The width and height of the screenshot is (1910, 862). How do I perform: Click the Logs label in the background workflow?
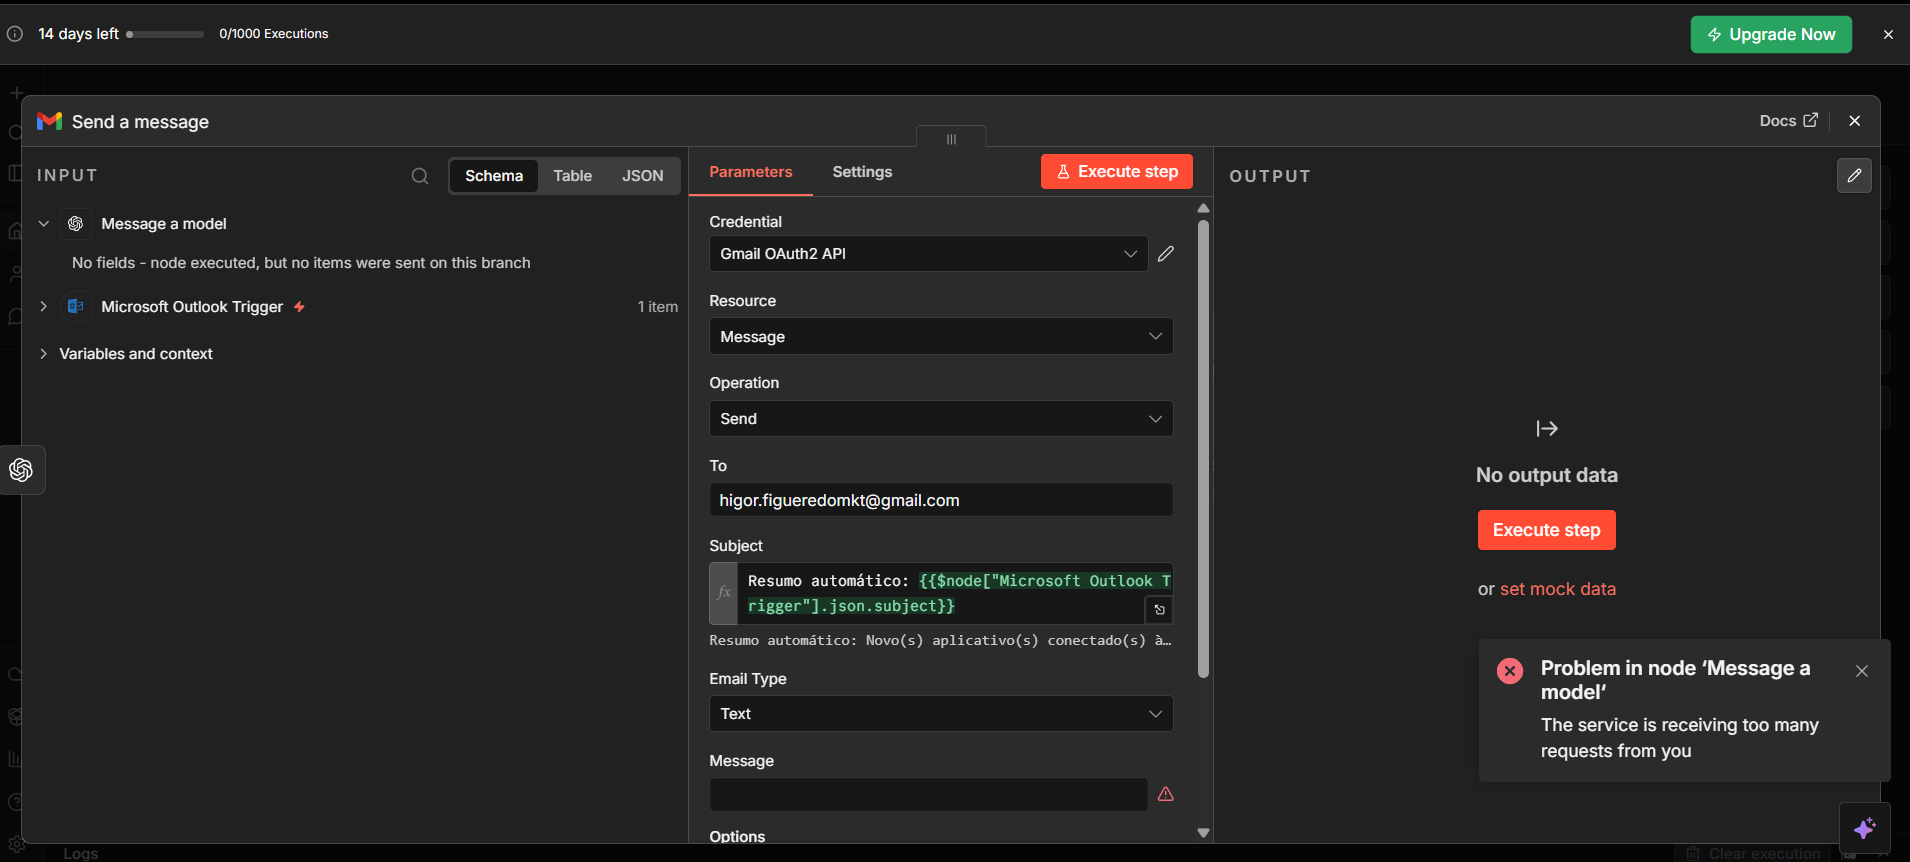coord(81,854)
